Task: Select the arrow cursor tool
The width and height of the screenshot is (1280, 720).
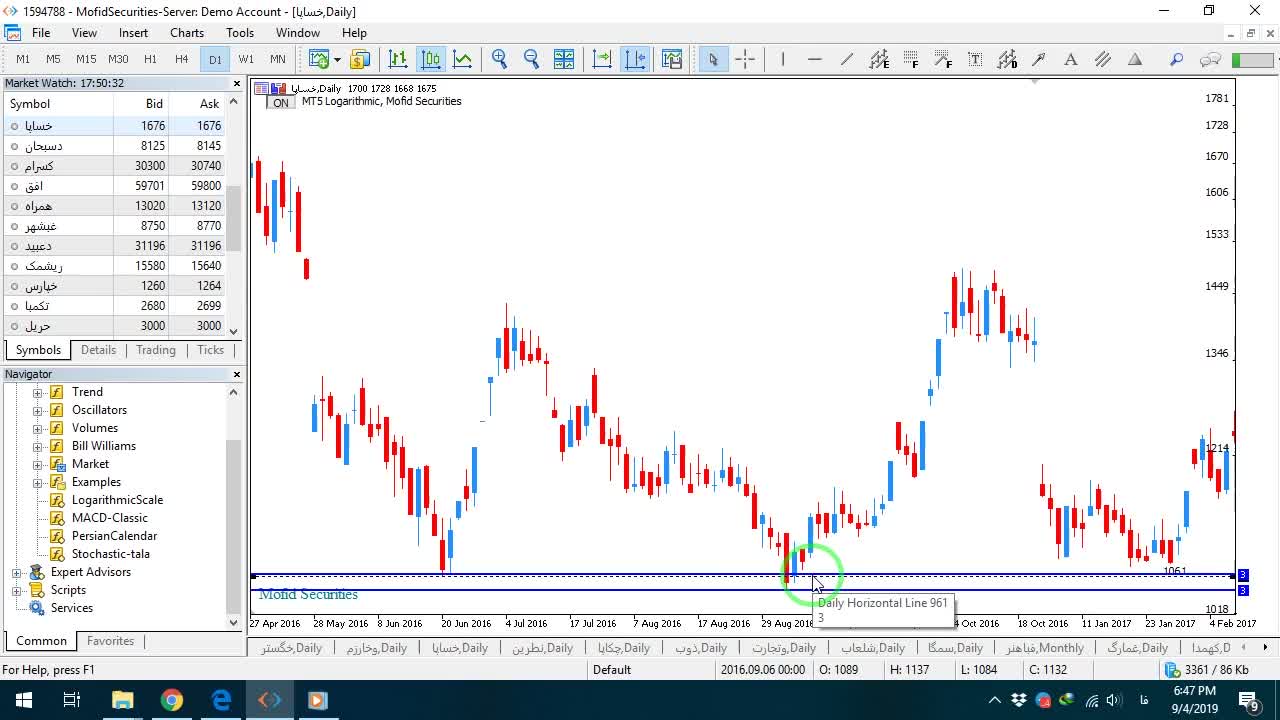Action: click(x=713, y=59)
